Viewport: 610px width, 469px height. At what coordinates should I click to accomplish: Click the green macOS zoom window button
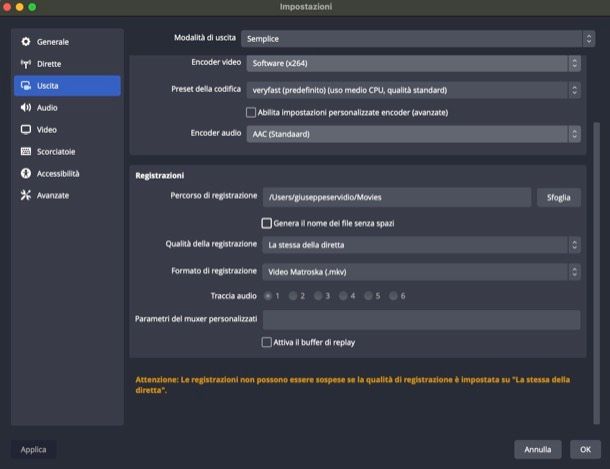[x=46, y=7]
